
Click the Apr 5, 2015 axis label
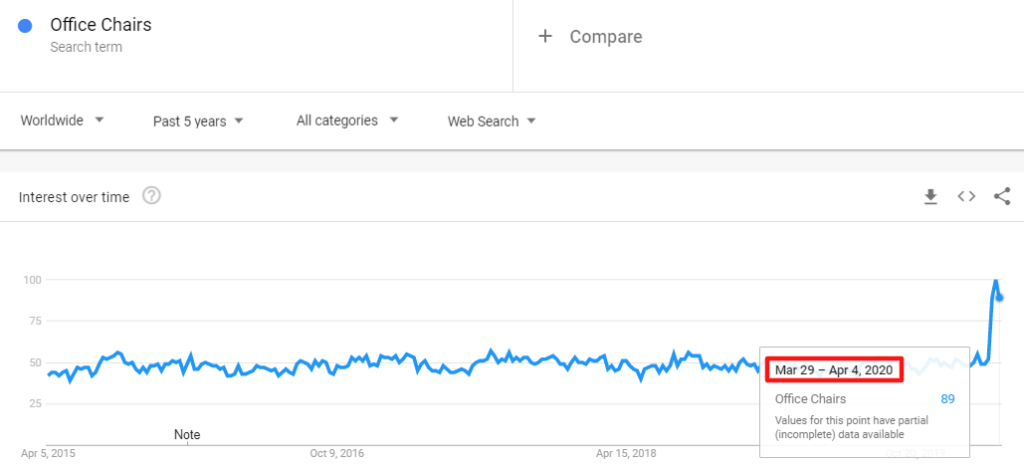tap(47, 453)
